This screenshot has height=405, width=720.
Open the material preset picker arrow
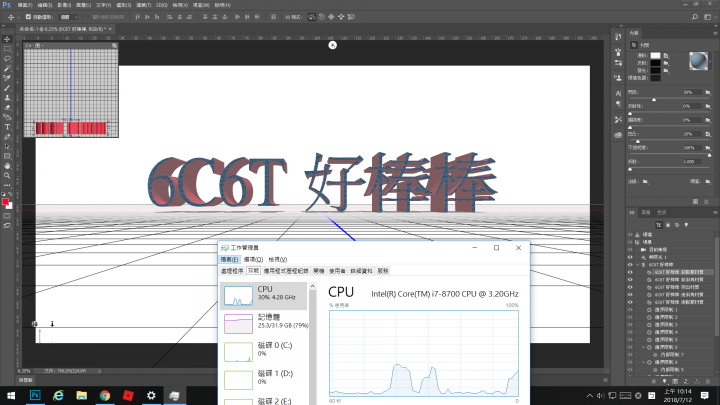(711, 61)
